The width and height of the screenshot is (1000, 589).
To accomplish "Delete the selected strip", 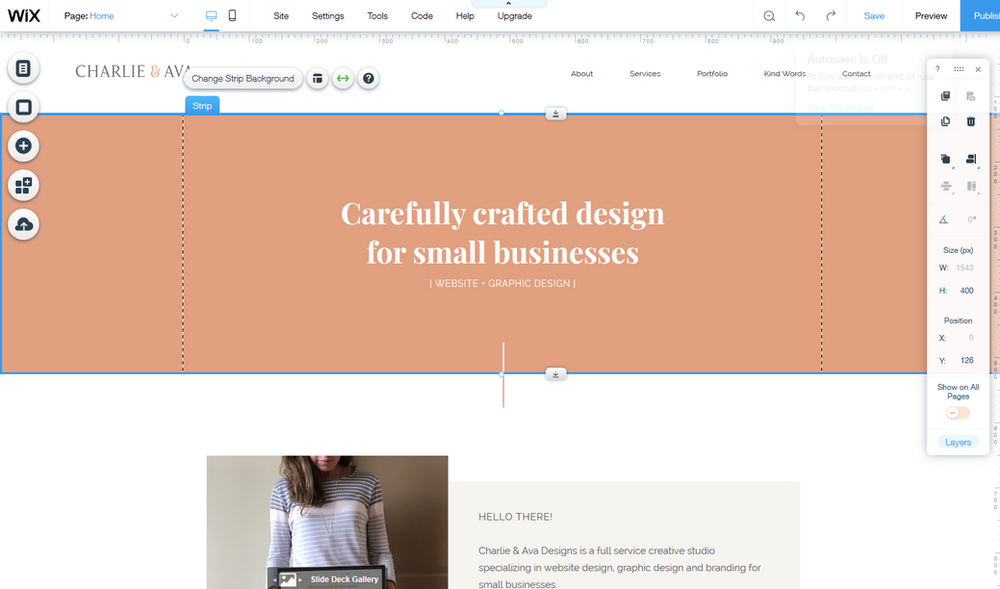I will [x=970, y=121].
